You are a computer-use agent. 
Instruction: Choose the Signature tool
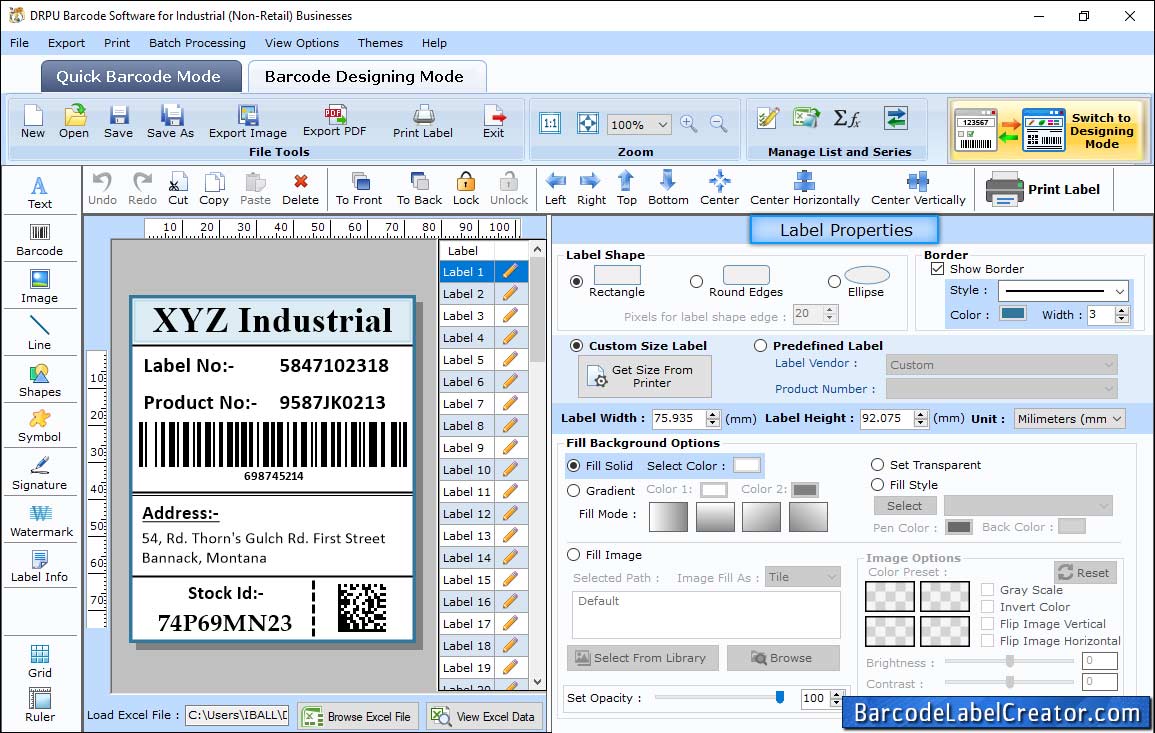[x=40, y=473]
